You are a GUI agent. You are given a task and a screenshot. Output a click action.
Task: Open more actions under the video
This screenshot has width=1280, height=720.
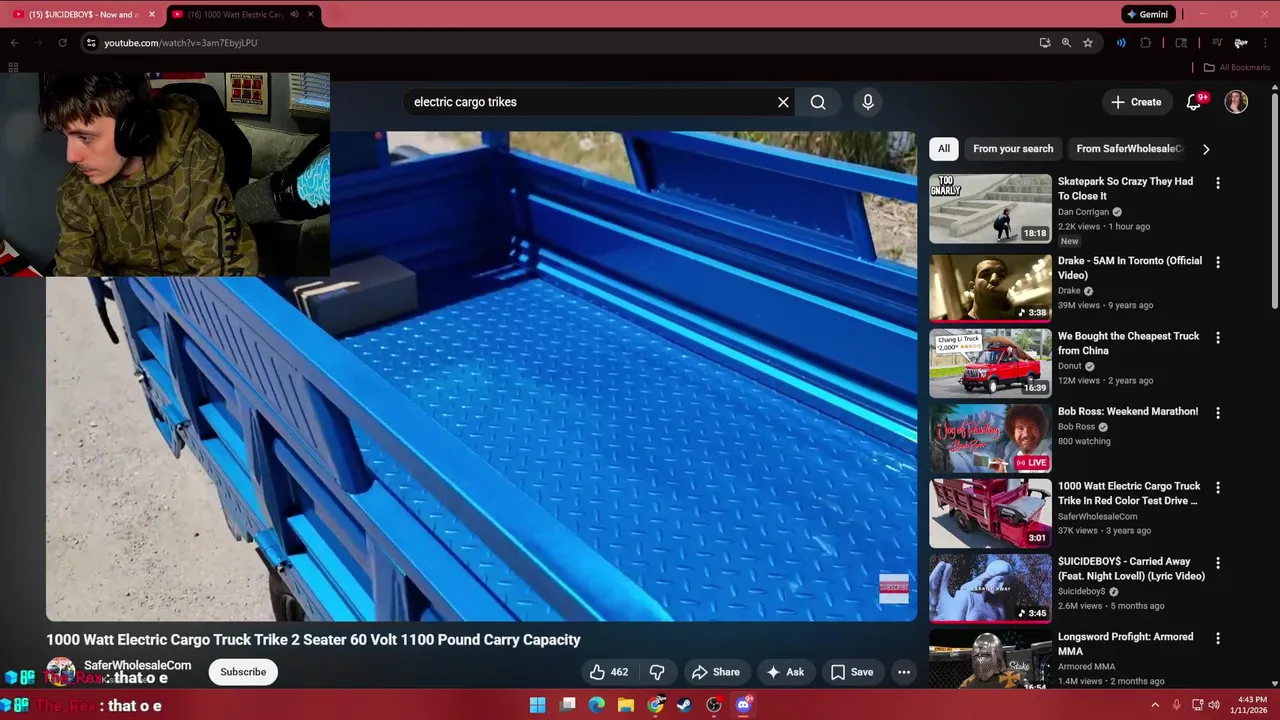click(904, 672)
